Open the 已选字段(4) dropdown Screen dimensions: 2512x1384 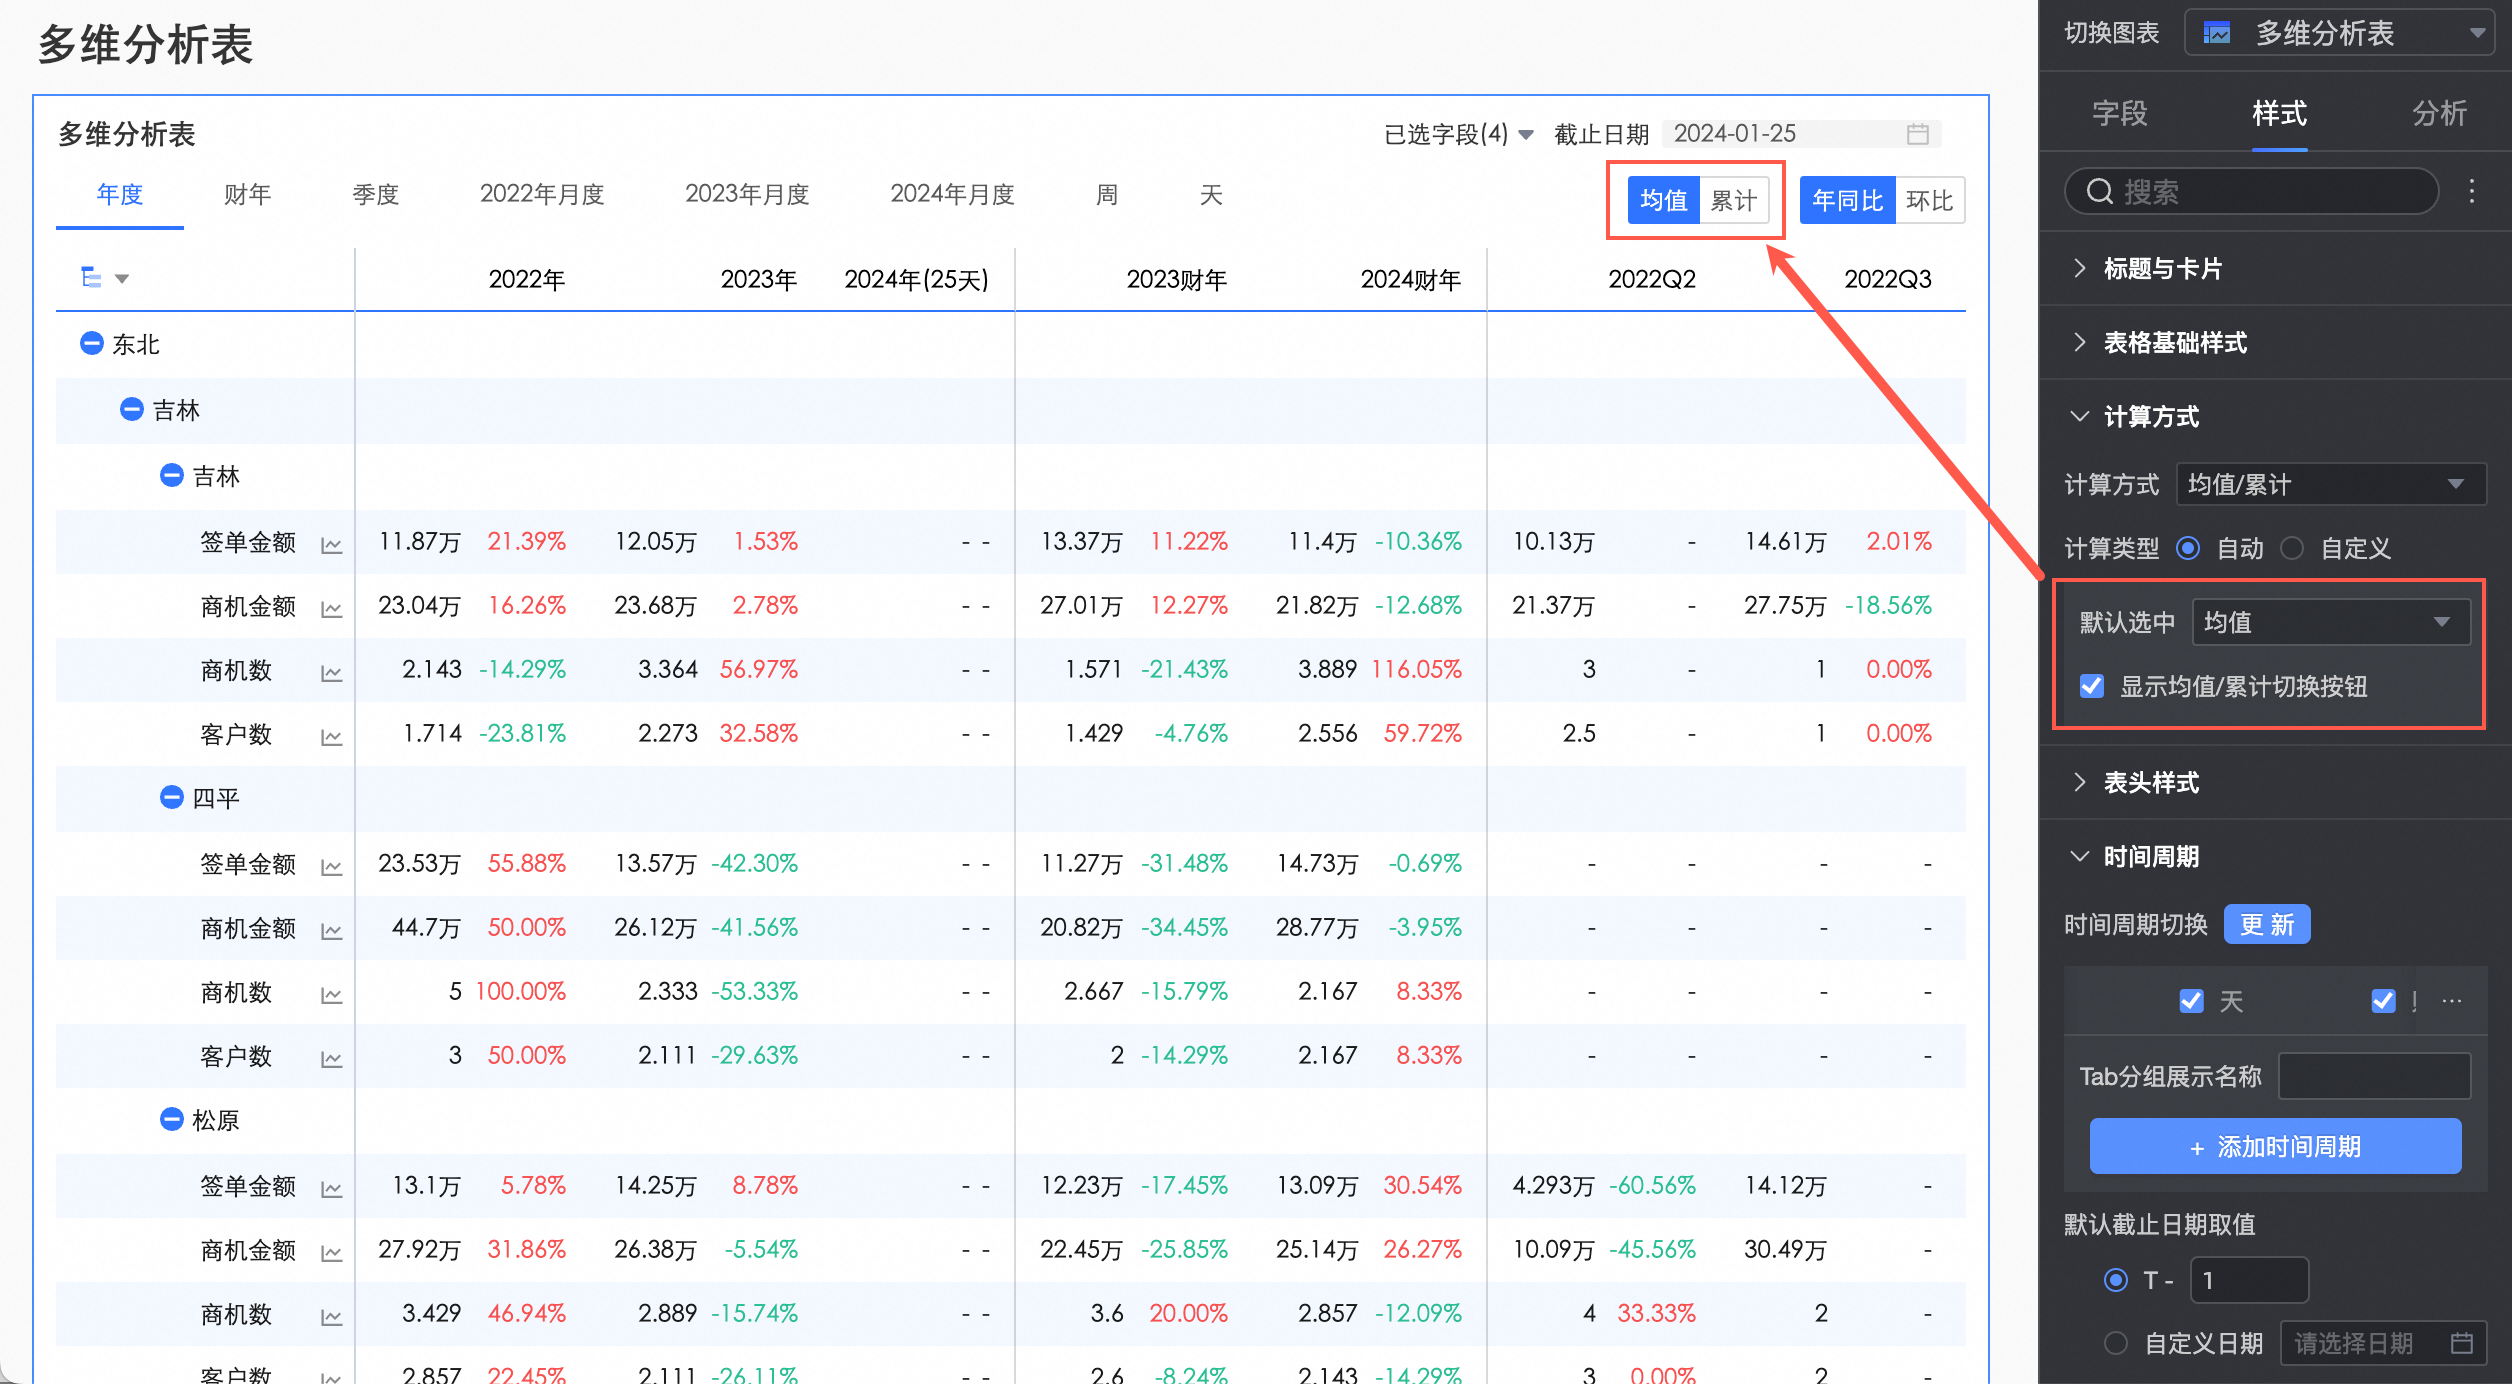1457,134
